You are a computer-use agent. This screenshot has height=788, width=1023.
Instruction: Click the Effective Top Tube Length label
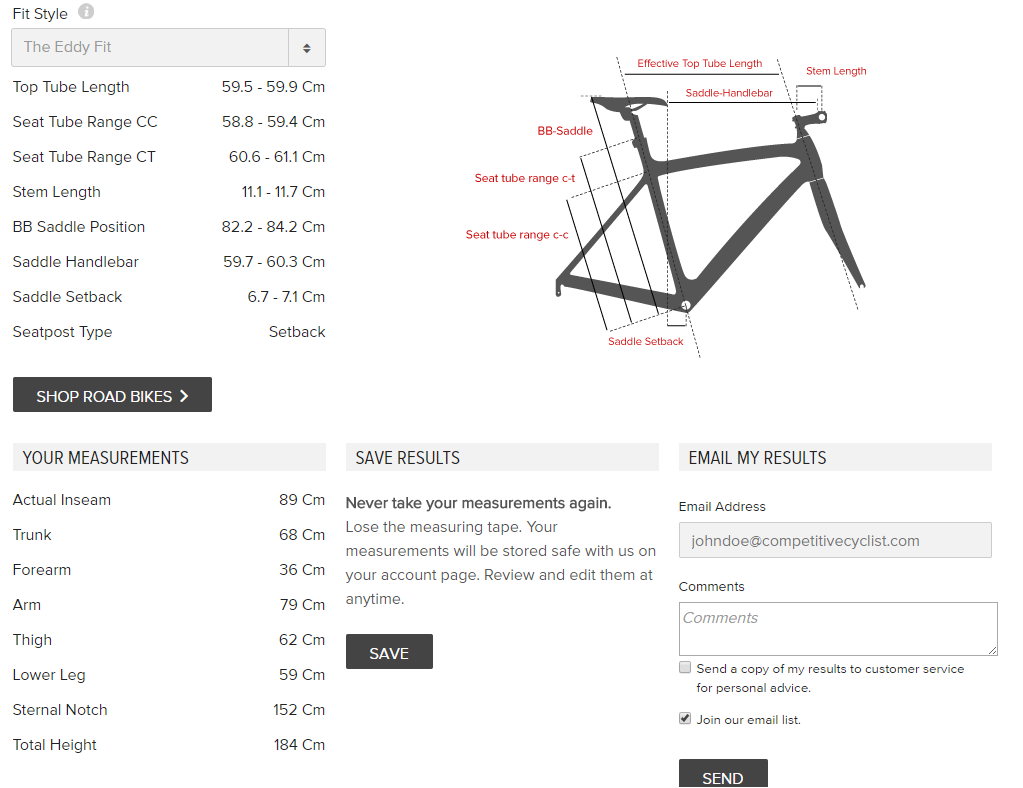coord(699,64)
